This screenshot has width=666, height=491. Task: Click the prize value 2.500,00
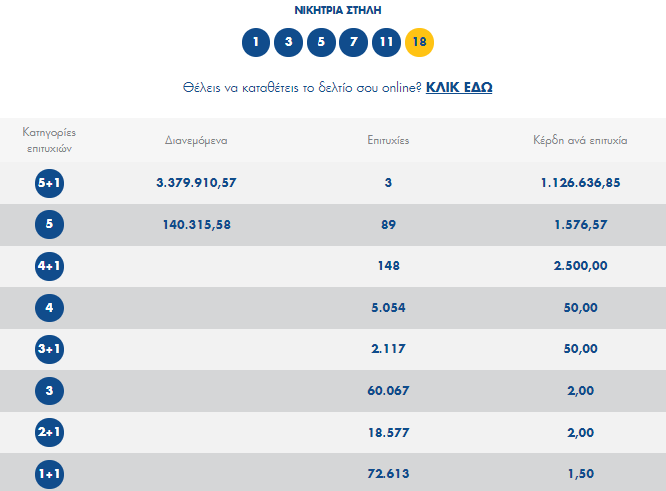[x=580, y=266]
